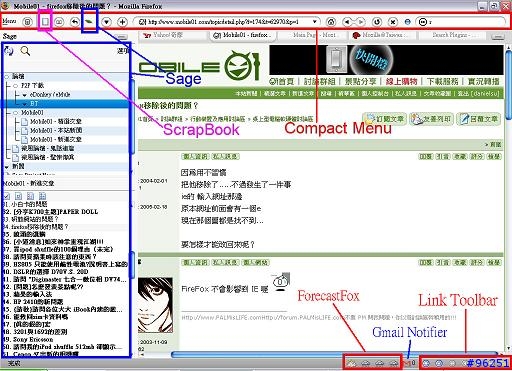Click the tab bar close button
This screenshot has width=512, height=371.
pyautogui.click(x=499, y=36)
